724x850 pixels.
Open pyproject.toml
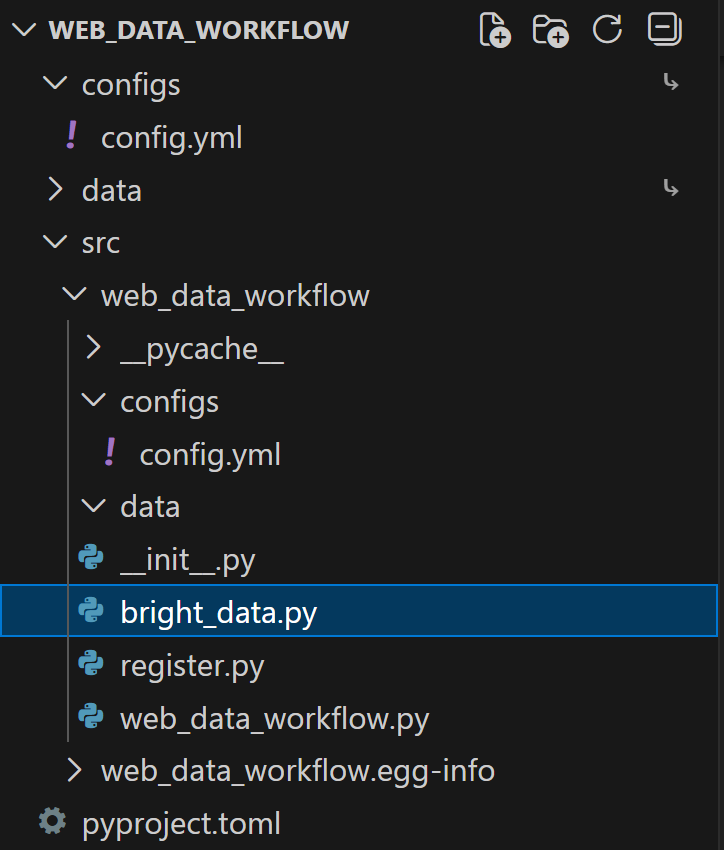click(180, 822)
